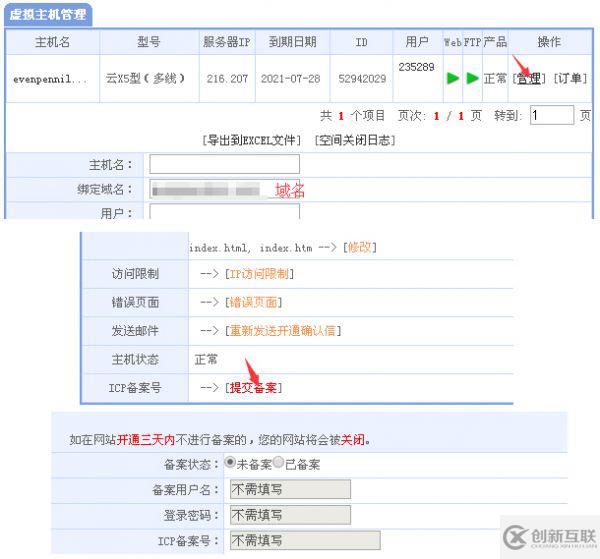Click 重新发送开通确认信 link
The width and height of the screenshot is (600, 559).
pyautogui.click(x=283, y=331)
